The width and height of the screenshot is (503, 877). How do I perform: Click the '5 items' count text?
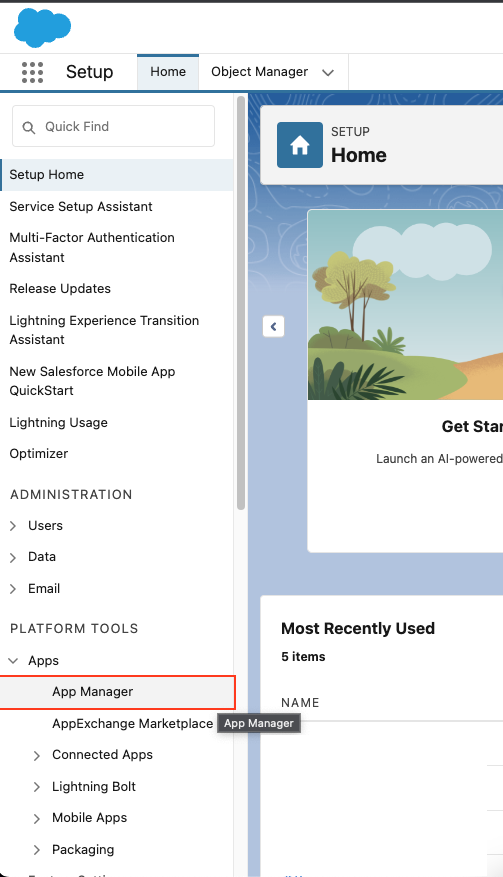(x=303, y=657)
